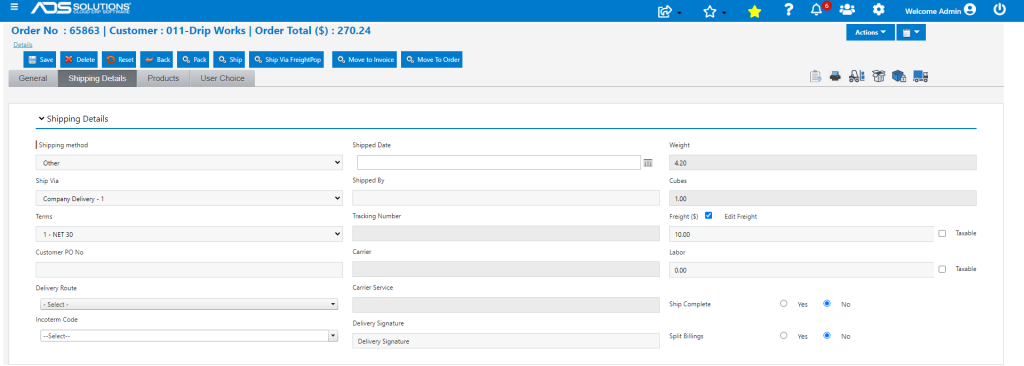Click the yellow favorite star
Viewport: 1024px width, 366px height.
point(754,11)
